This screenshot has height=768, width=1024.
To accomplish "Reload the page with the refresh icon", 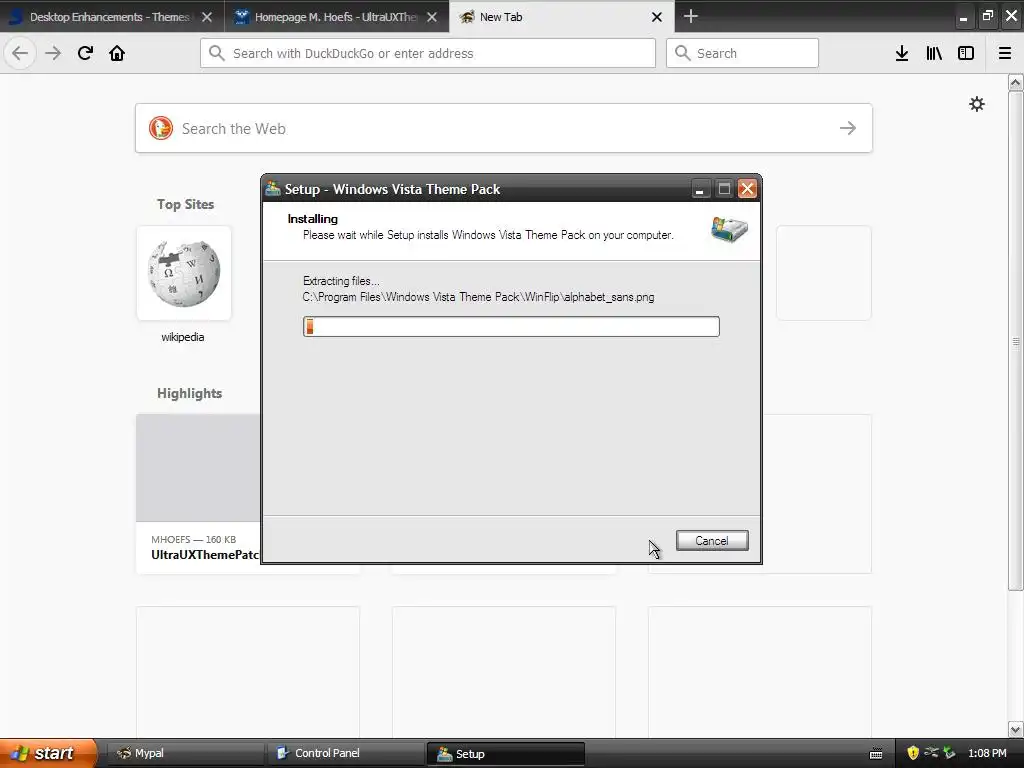I will (x=85, y=53).
